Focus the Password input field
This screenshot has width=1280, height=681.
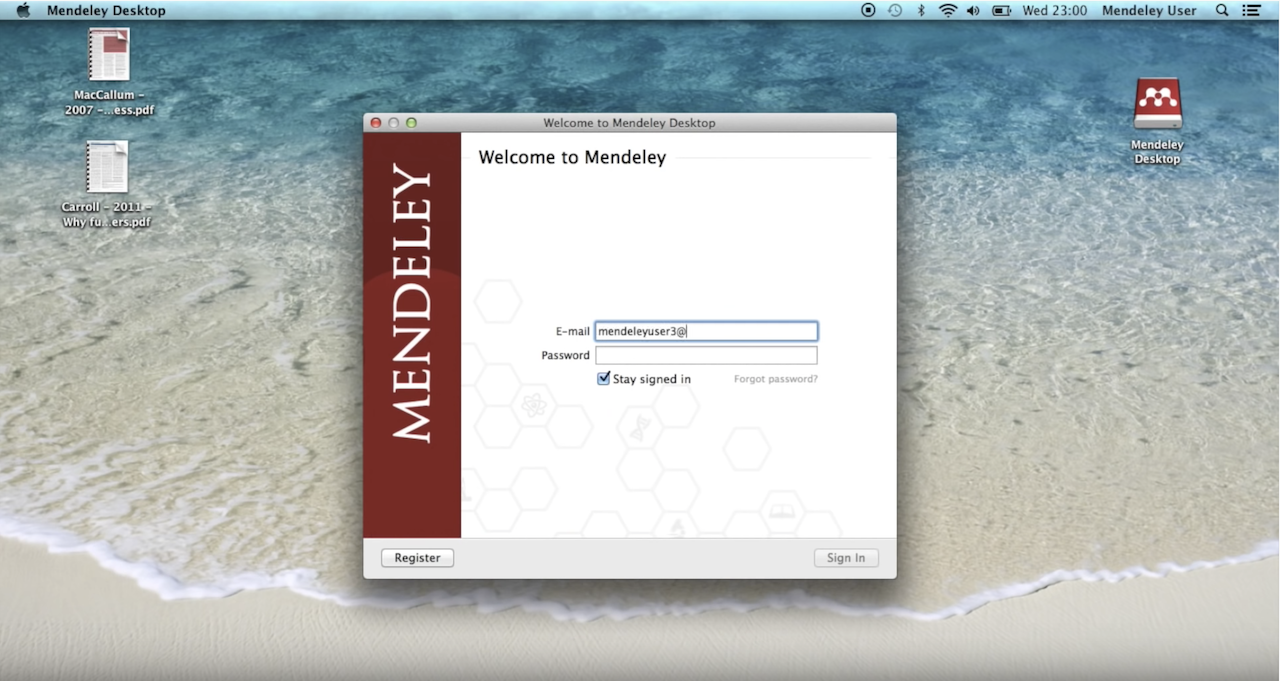(706, 356)
